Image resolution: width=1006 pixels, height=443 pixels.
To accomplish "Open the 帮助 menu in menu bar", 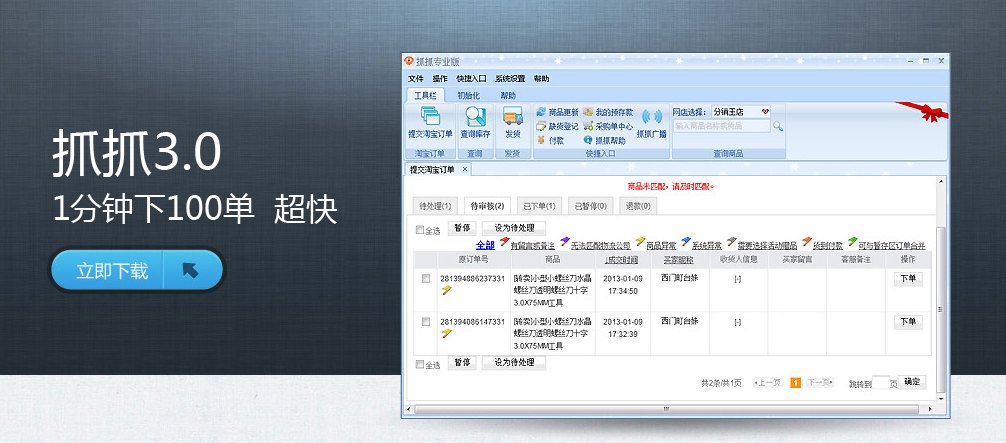I will click(x=541, y=79).
